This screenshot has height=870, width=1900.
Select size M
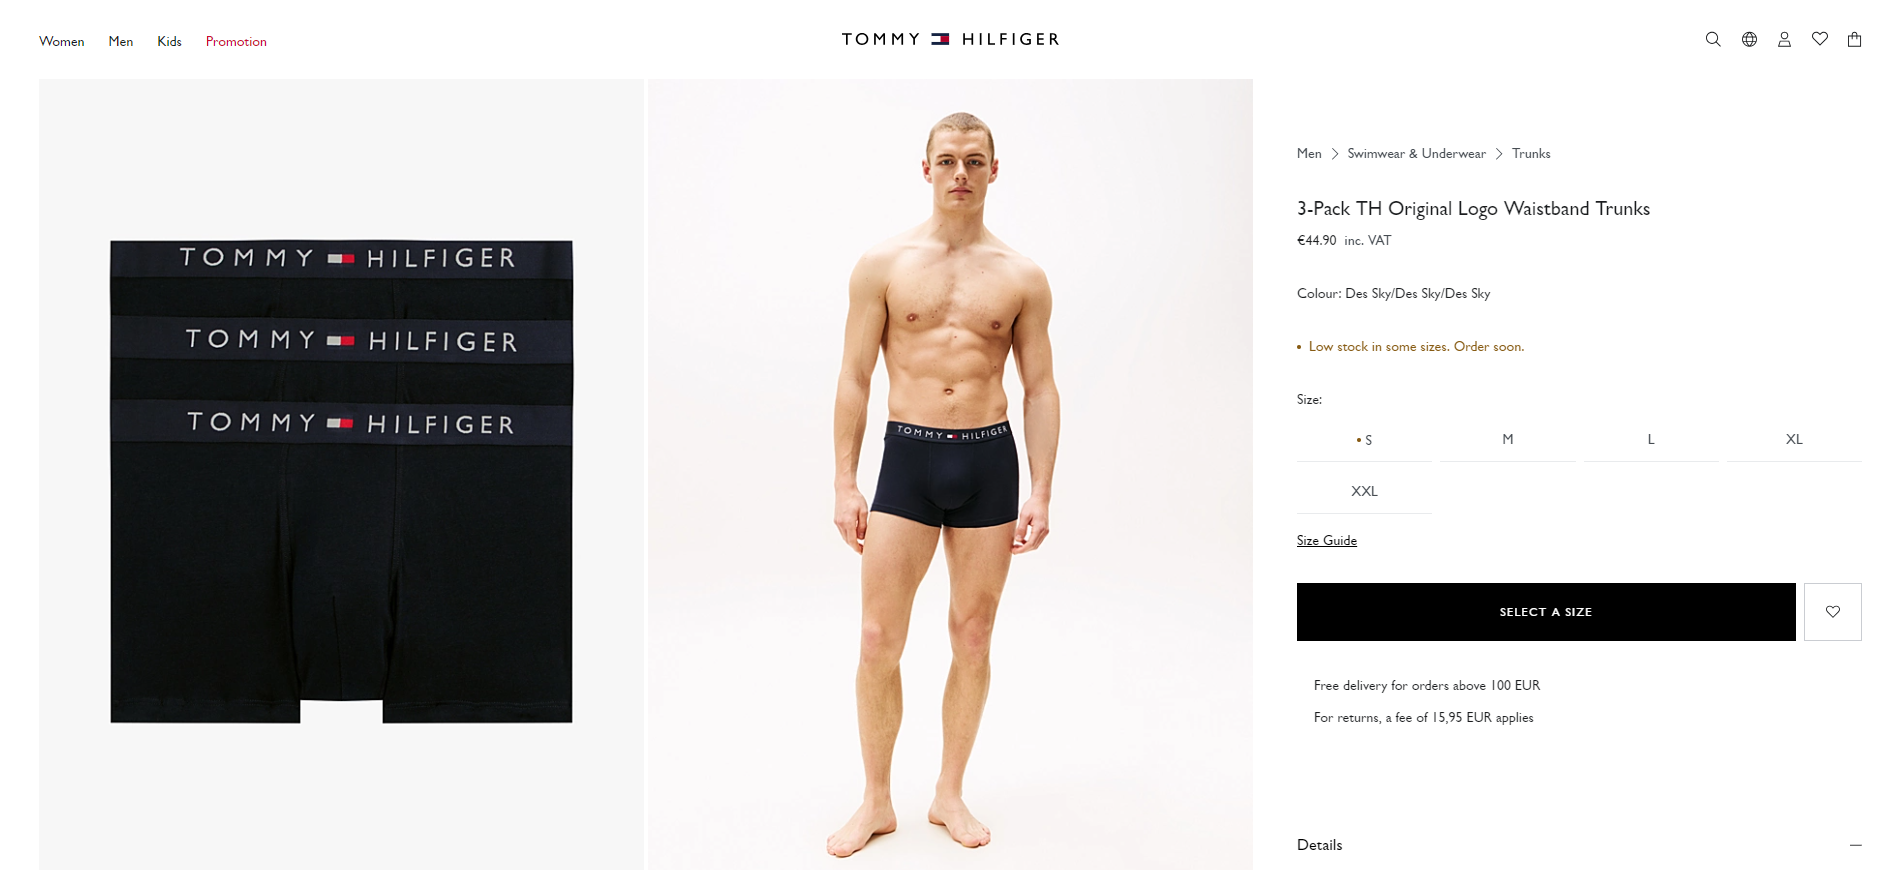(1508, 440)
